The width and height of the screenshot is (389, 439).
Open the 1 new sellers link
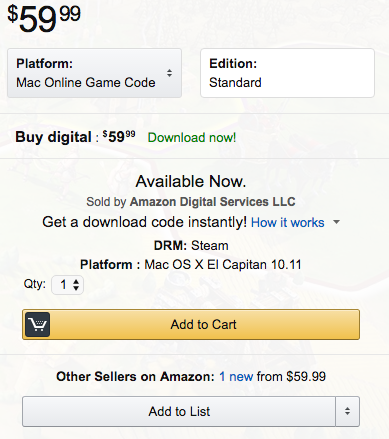click(236, 376)
